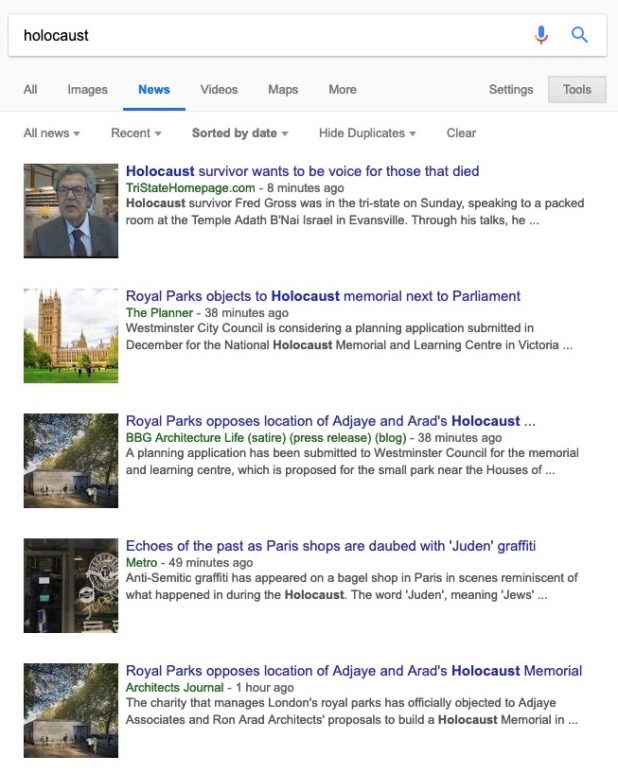
Task: Select the News tab
Action: click(154, 89)
